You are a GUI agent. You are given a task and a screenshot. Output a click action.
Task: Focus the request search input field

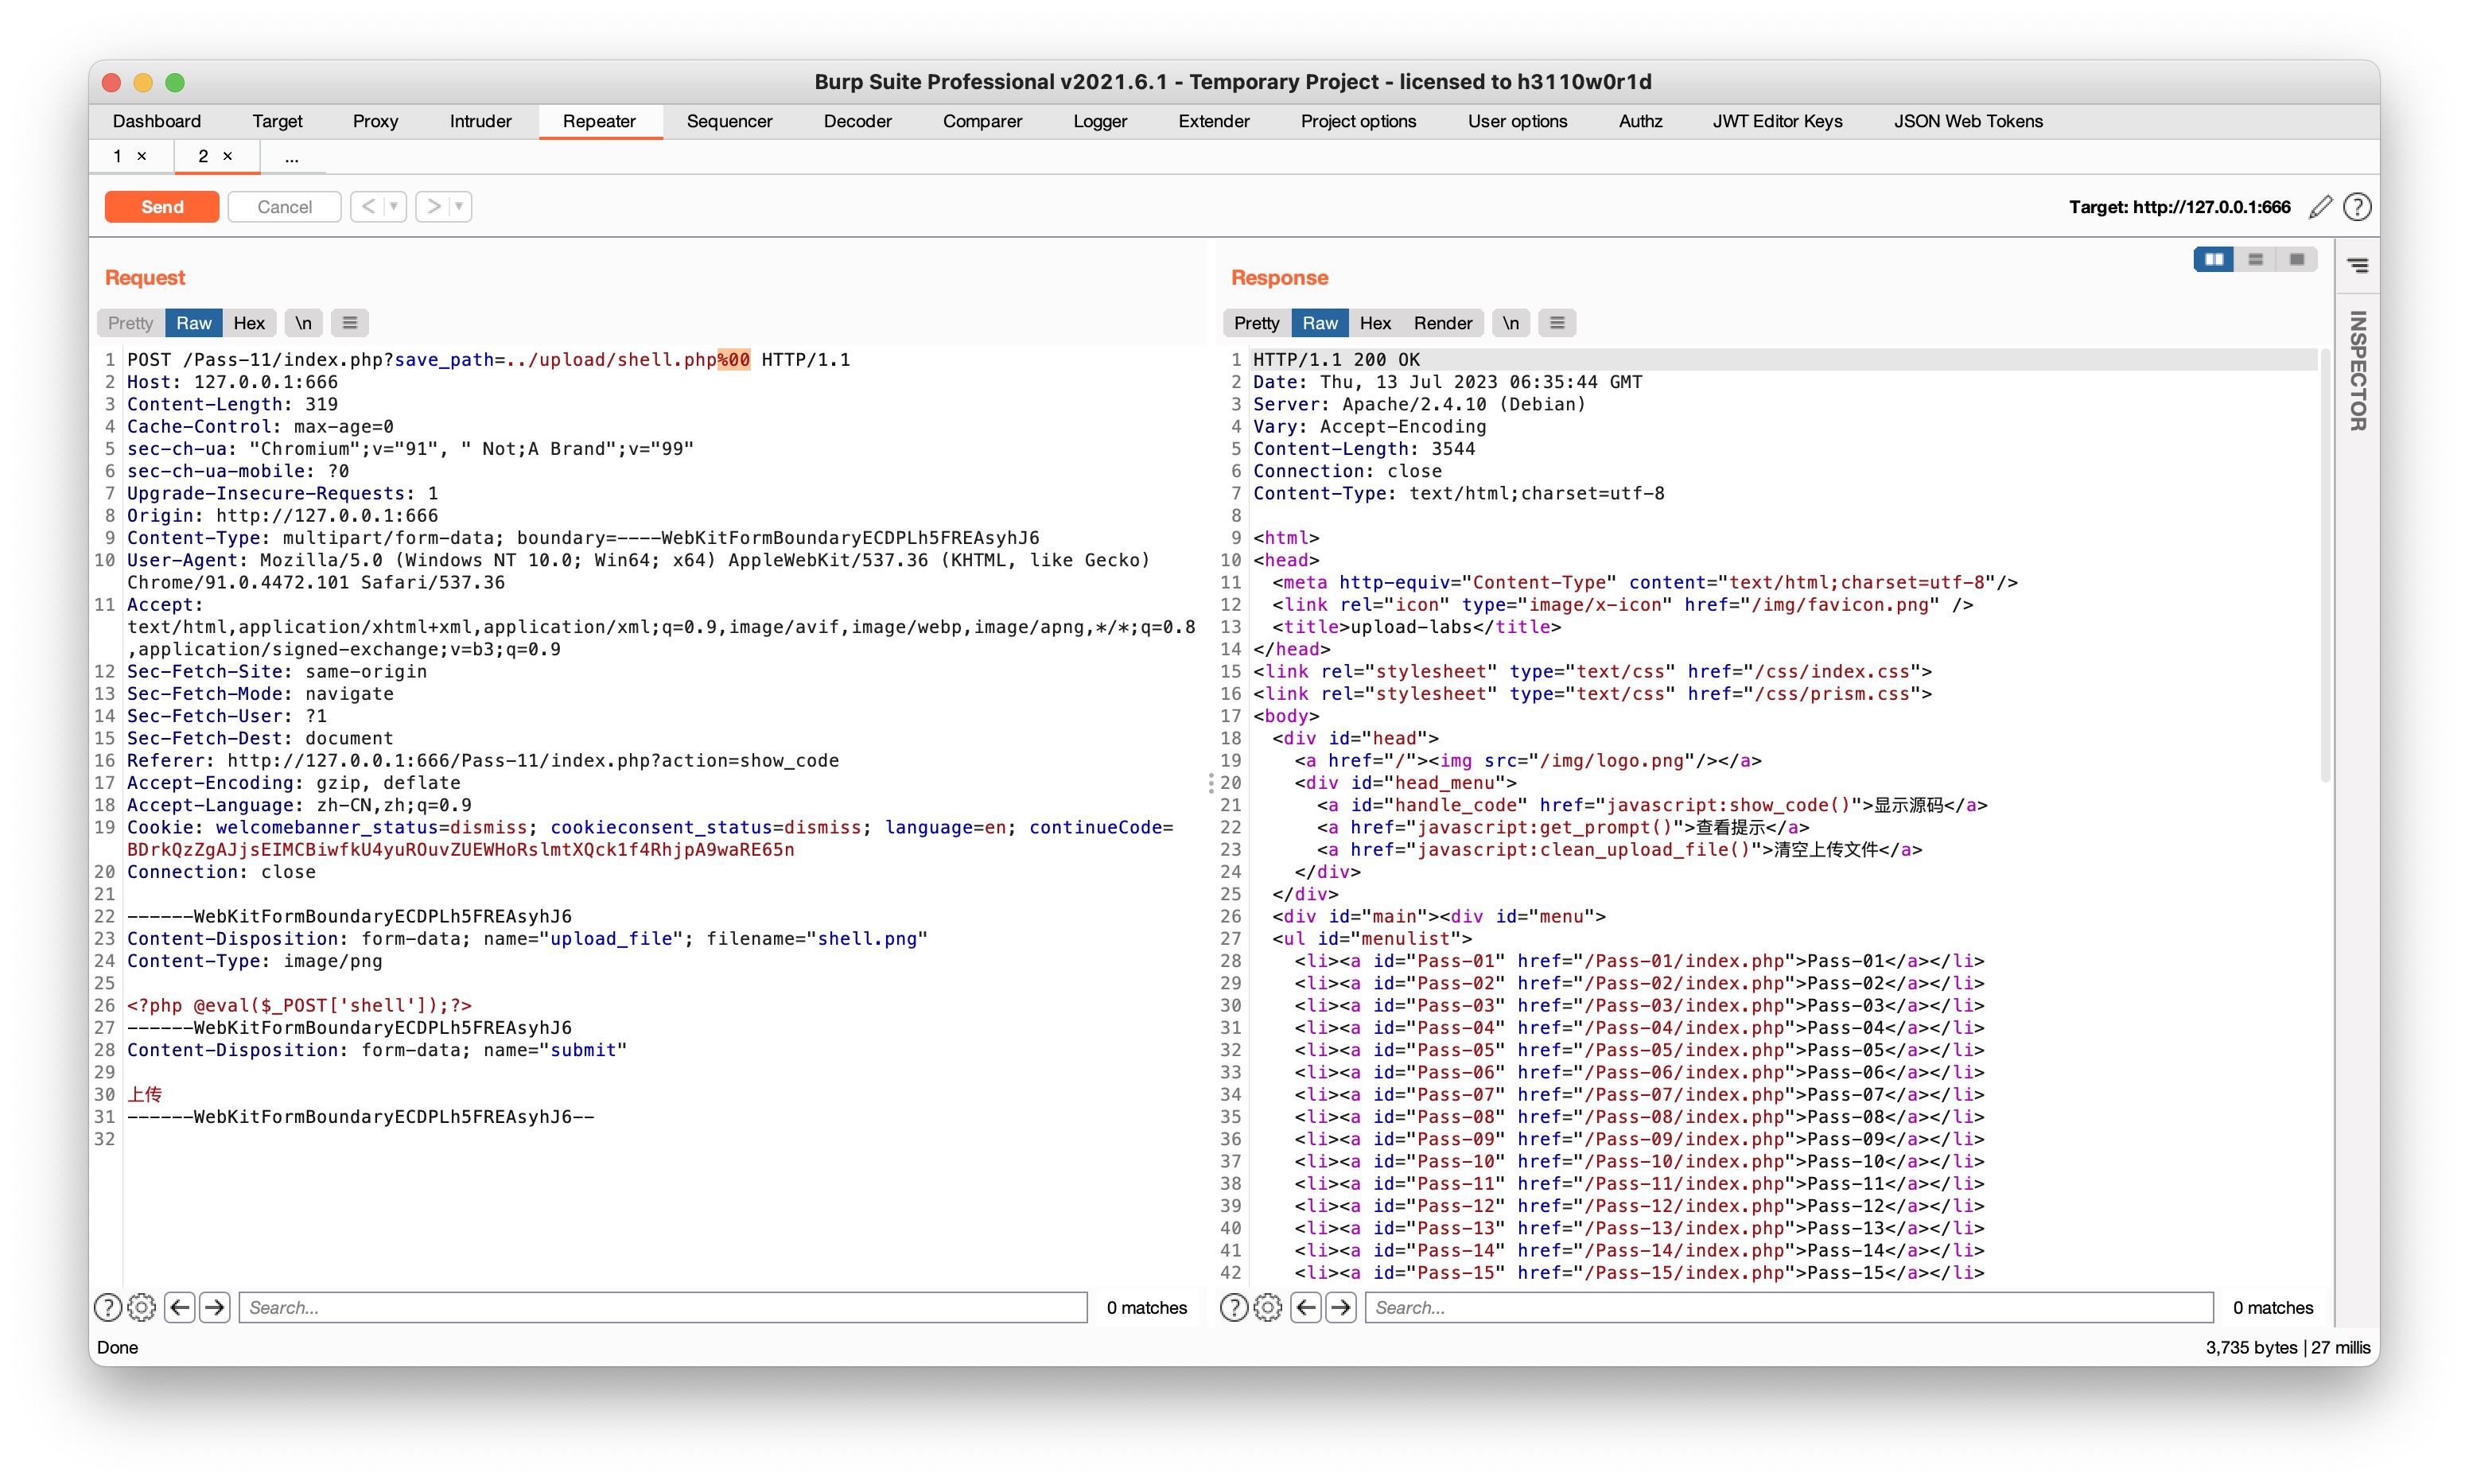click(662, 1307)
